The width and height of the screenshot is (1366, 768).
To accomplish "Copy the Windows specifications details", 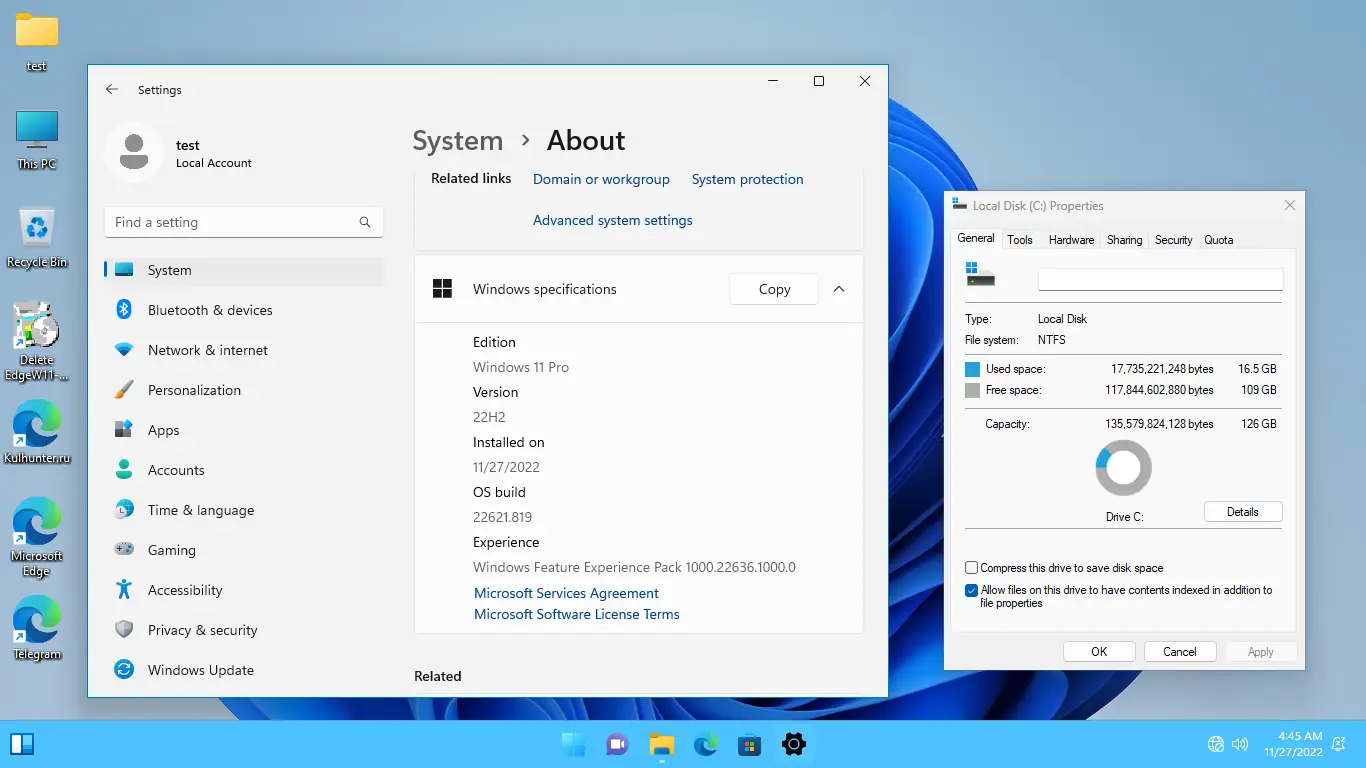I will click(772, 289).
